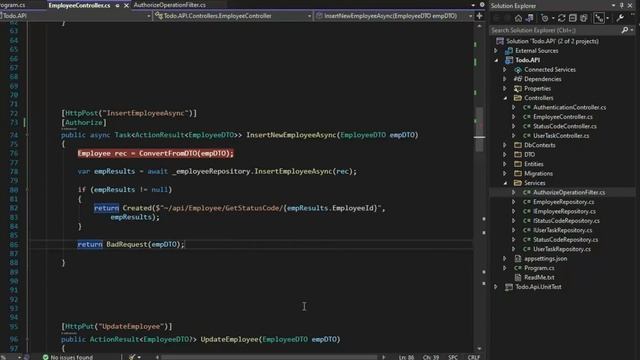640x360 pixels.
Task: Click the Collapse All icon in Solution Explorer
Action: (573, 18)
